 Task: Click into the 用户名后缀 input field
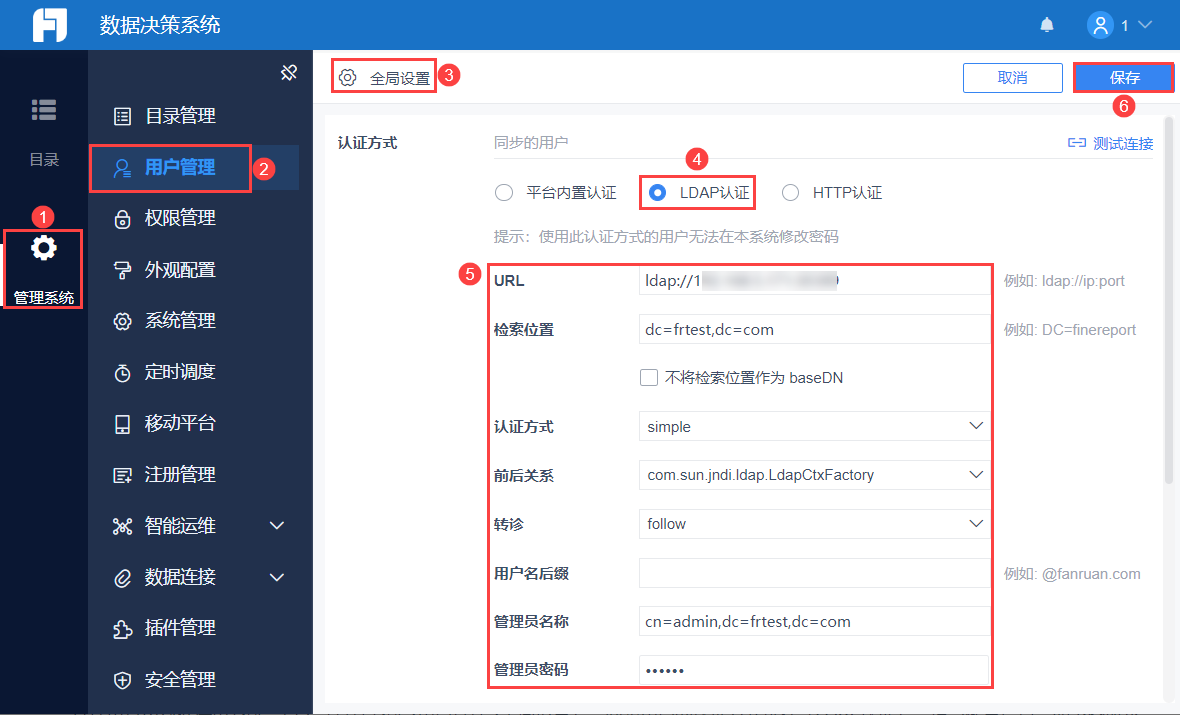[x=814, y=573]
